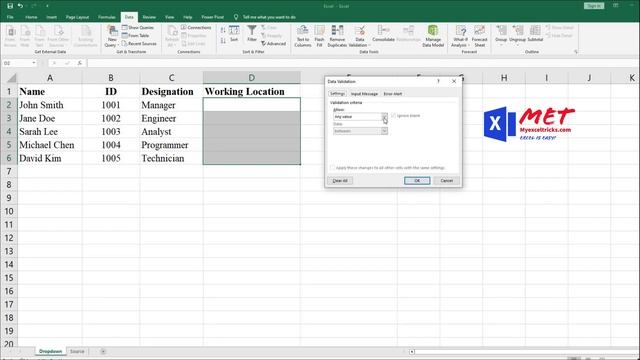
Task: Select the Settings dialog tab
Action: pos(338,94)
